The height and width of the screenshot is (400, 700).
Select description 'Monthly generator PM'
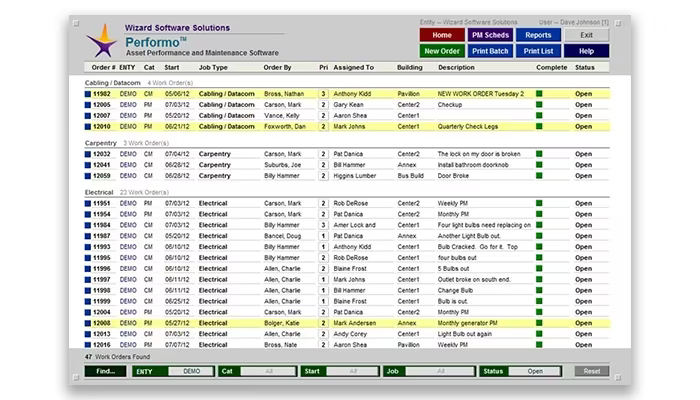click(x=467, y=323)
